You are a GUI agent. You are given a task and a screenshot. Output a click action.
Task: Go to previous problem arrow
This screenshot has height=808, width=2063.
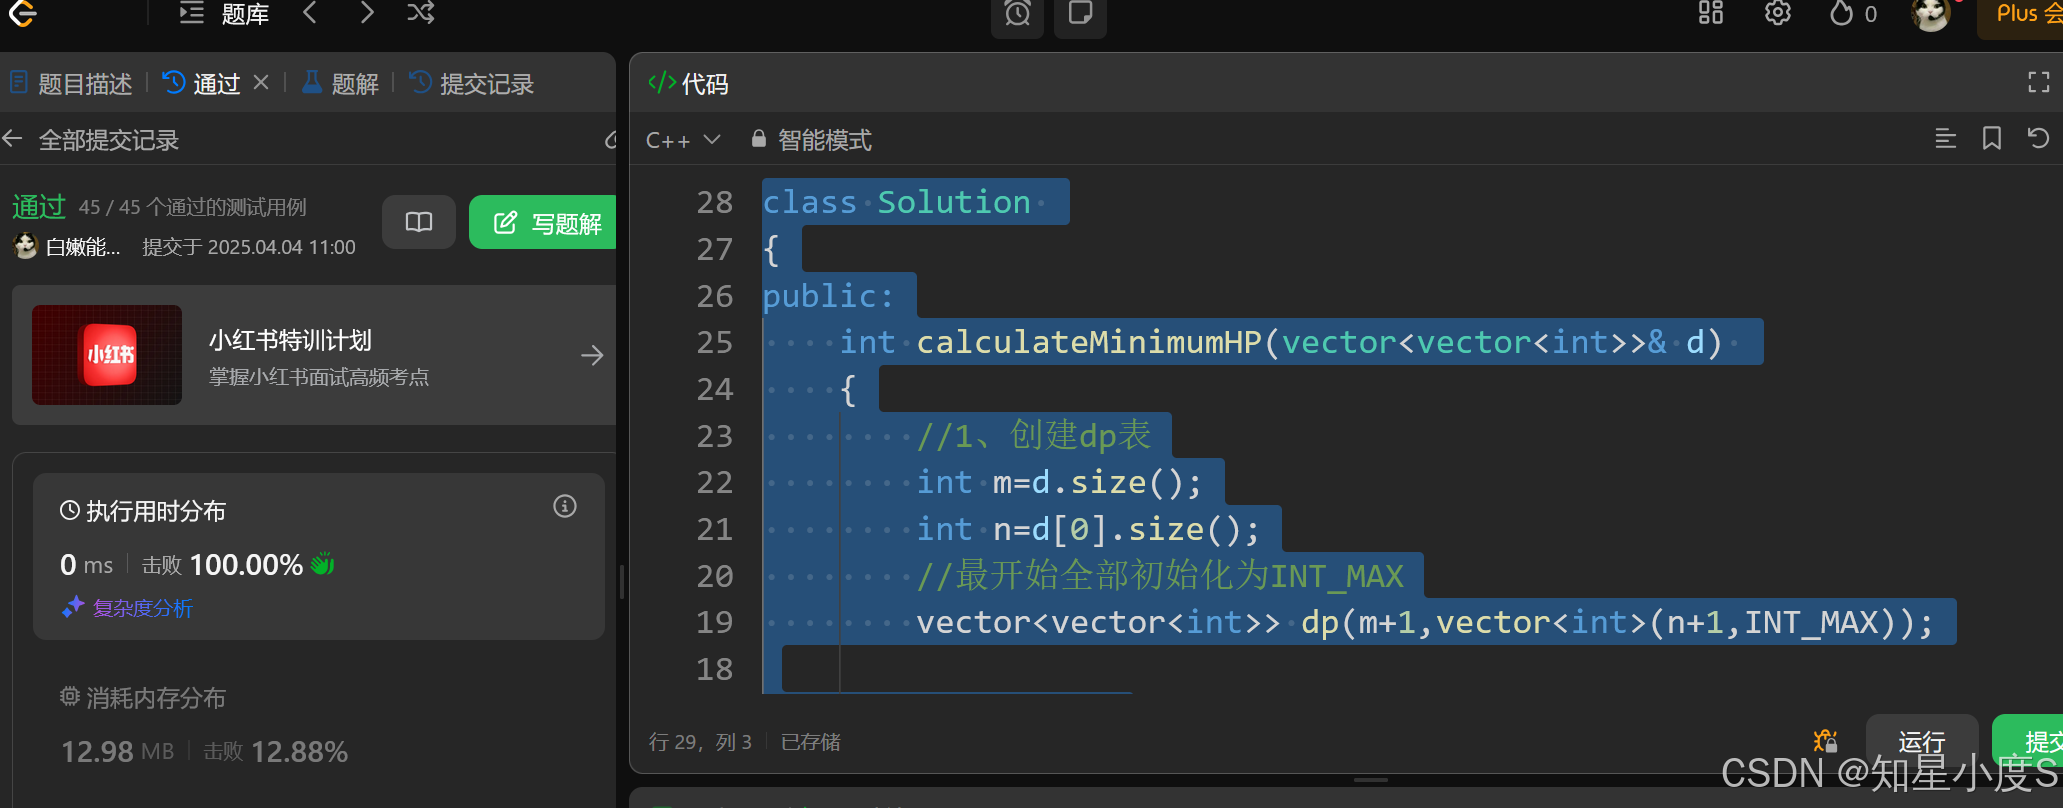pos(310,12)
